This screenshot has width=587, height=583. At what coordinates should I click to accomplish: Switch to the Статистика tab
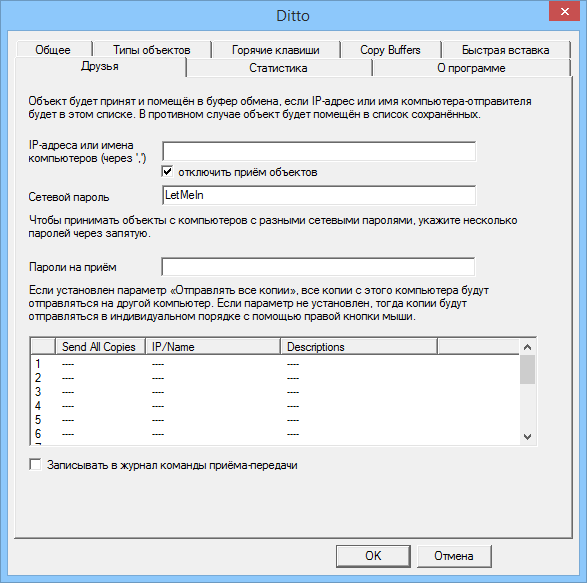pos(278,68)
